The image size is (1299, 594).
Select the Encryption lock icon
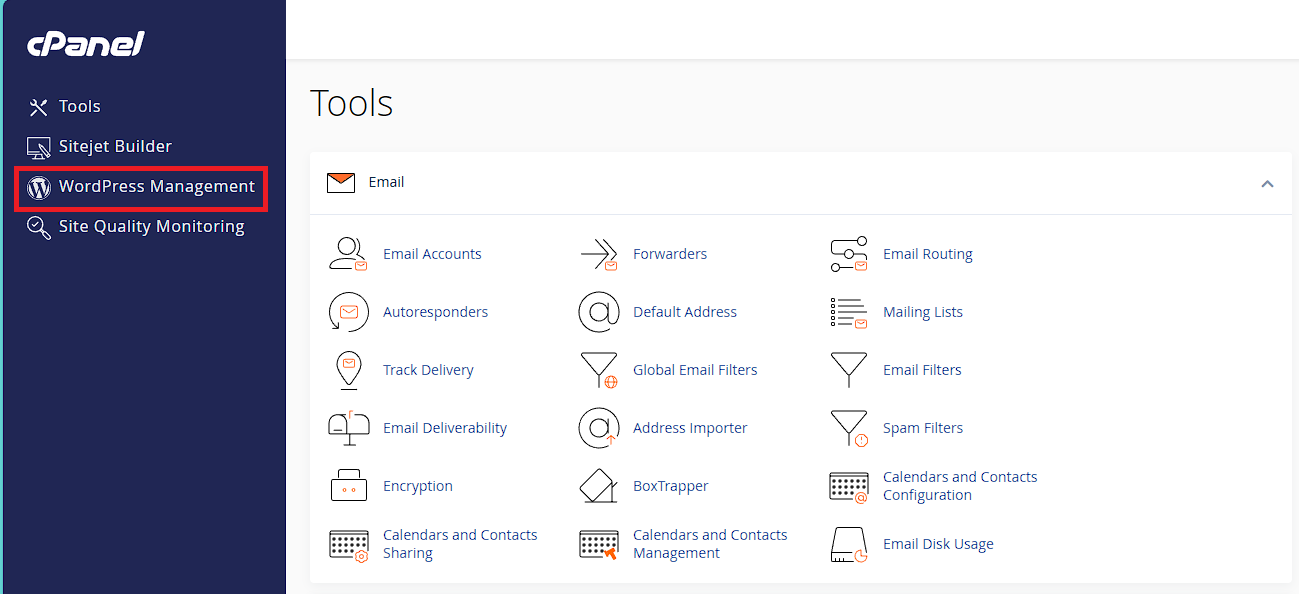(x=349, y=486)
